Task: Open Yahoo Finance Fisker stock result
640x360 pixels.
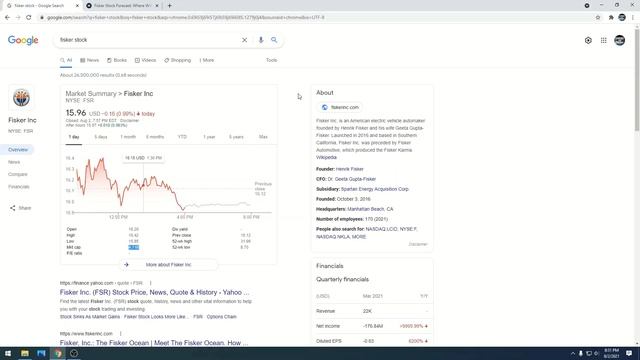Action: click(x=154, y=292)
